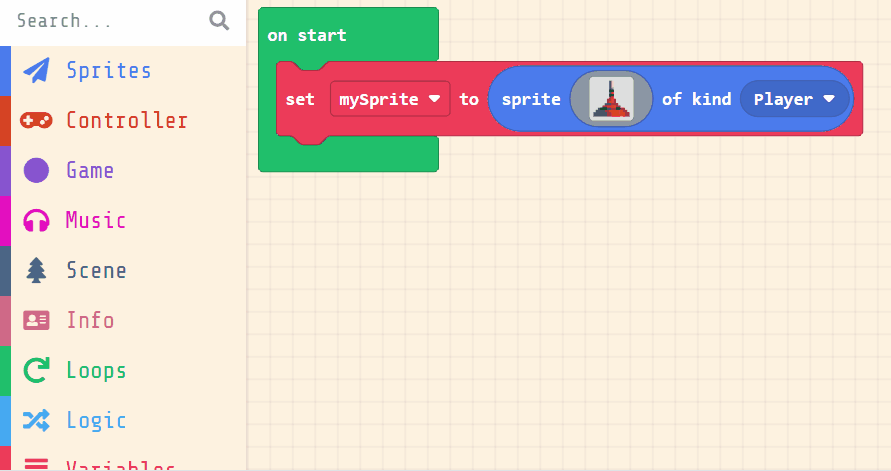Open the Controller category label
The width and height of the screenshot is (891, 471).
(126, 121)
